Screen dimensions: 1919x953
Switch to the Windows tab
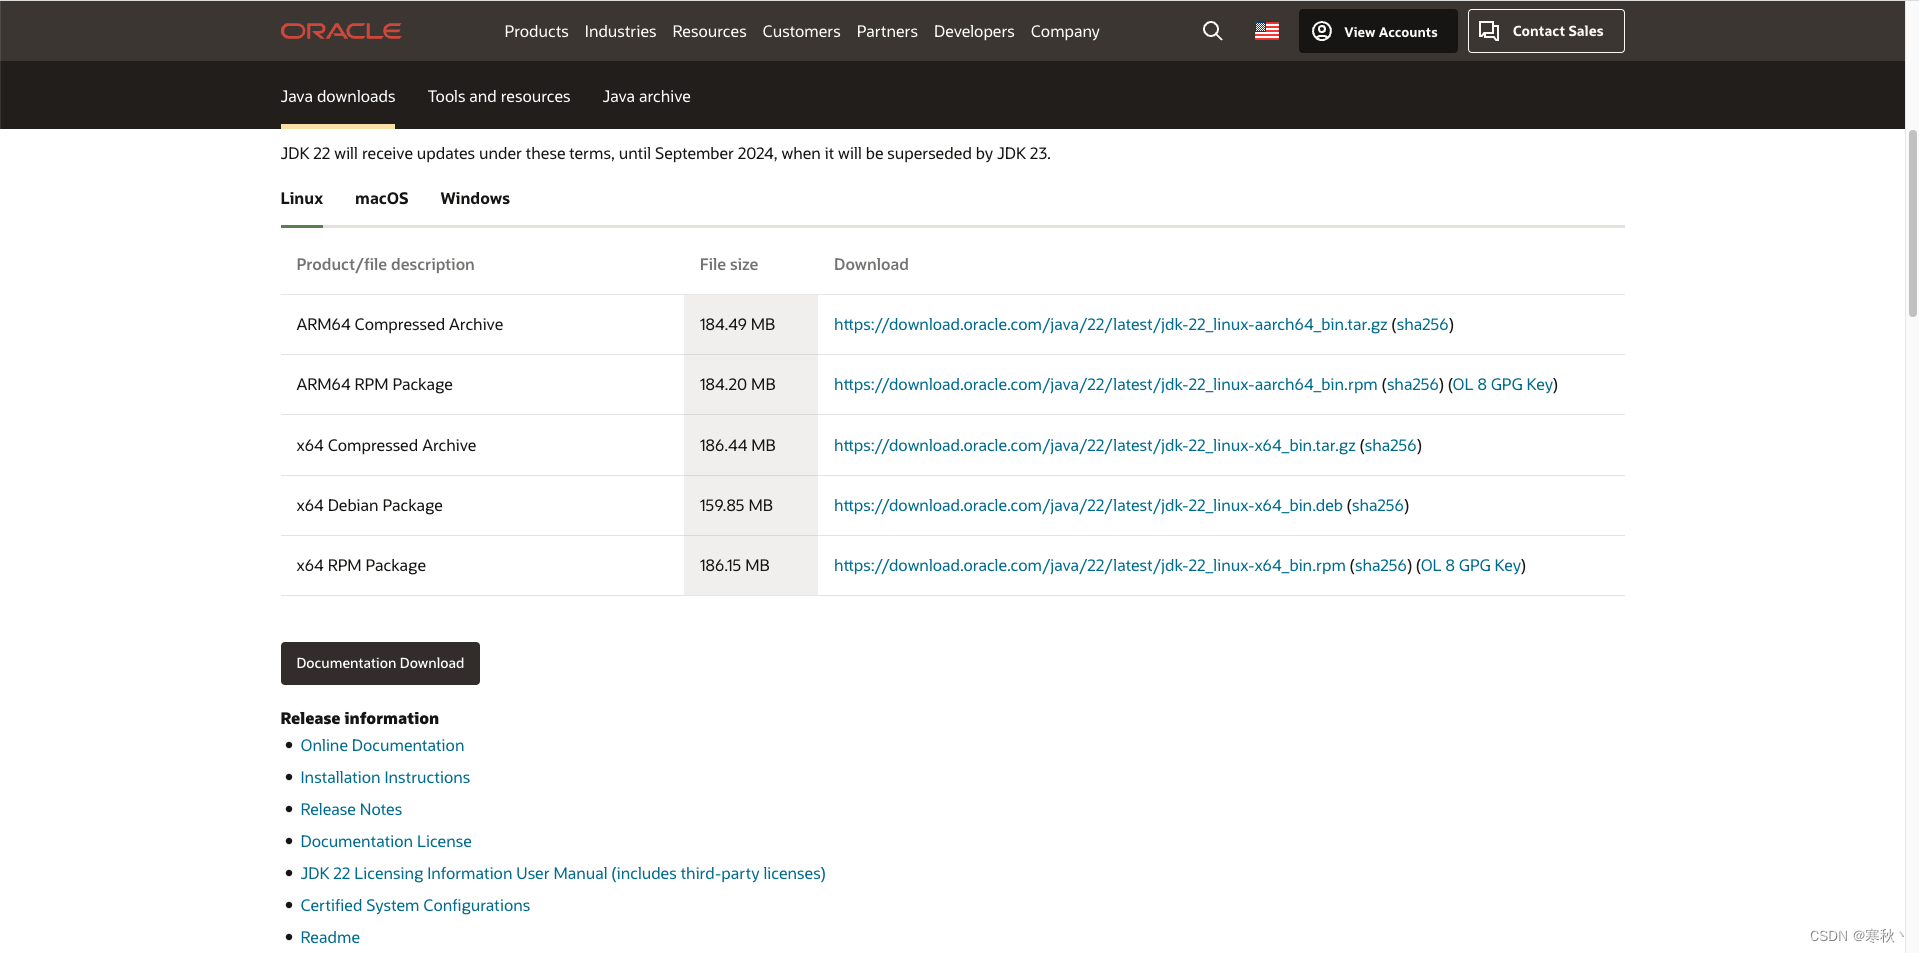[x=475, y=198]
